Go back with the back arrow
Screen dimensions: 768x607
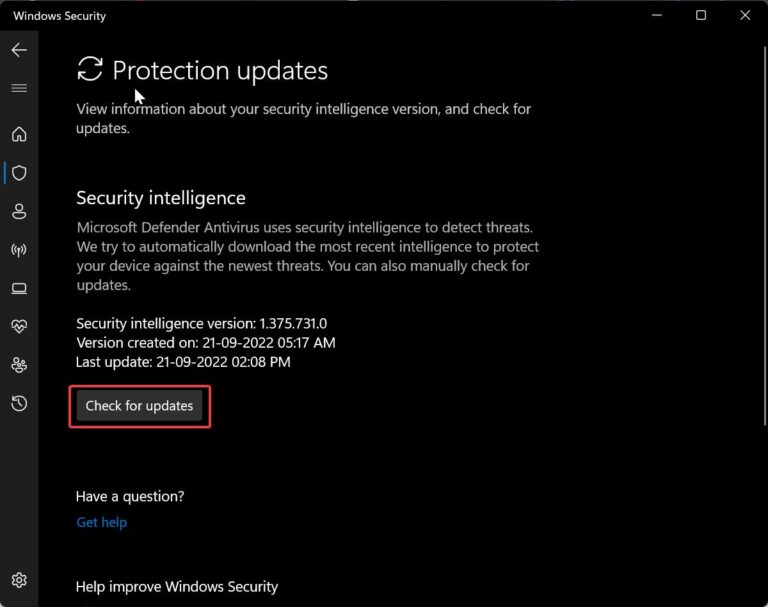pyautogui.click(x=19, y=50)
